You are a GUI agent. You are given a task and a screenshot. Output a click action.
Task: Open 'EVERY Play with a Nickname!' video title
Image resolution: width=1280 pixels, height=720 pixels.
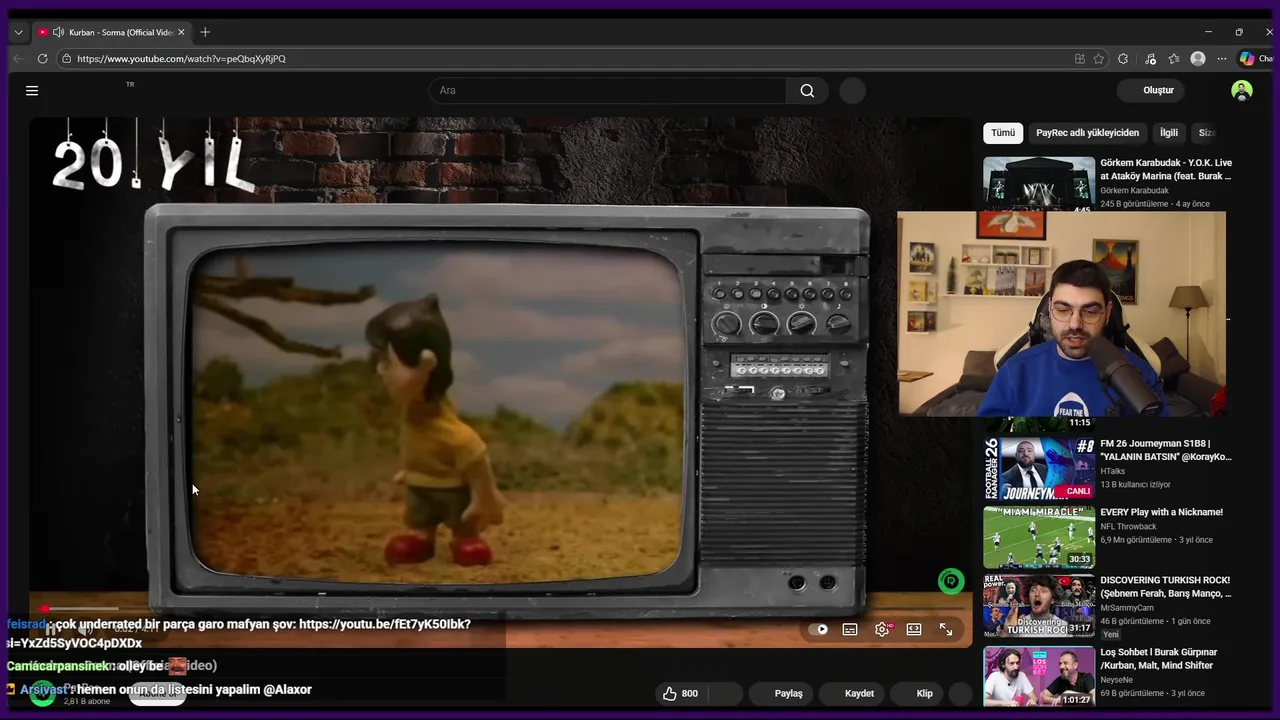[1161, 512]
